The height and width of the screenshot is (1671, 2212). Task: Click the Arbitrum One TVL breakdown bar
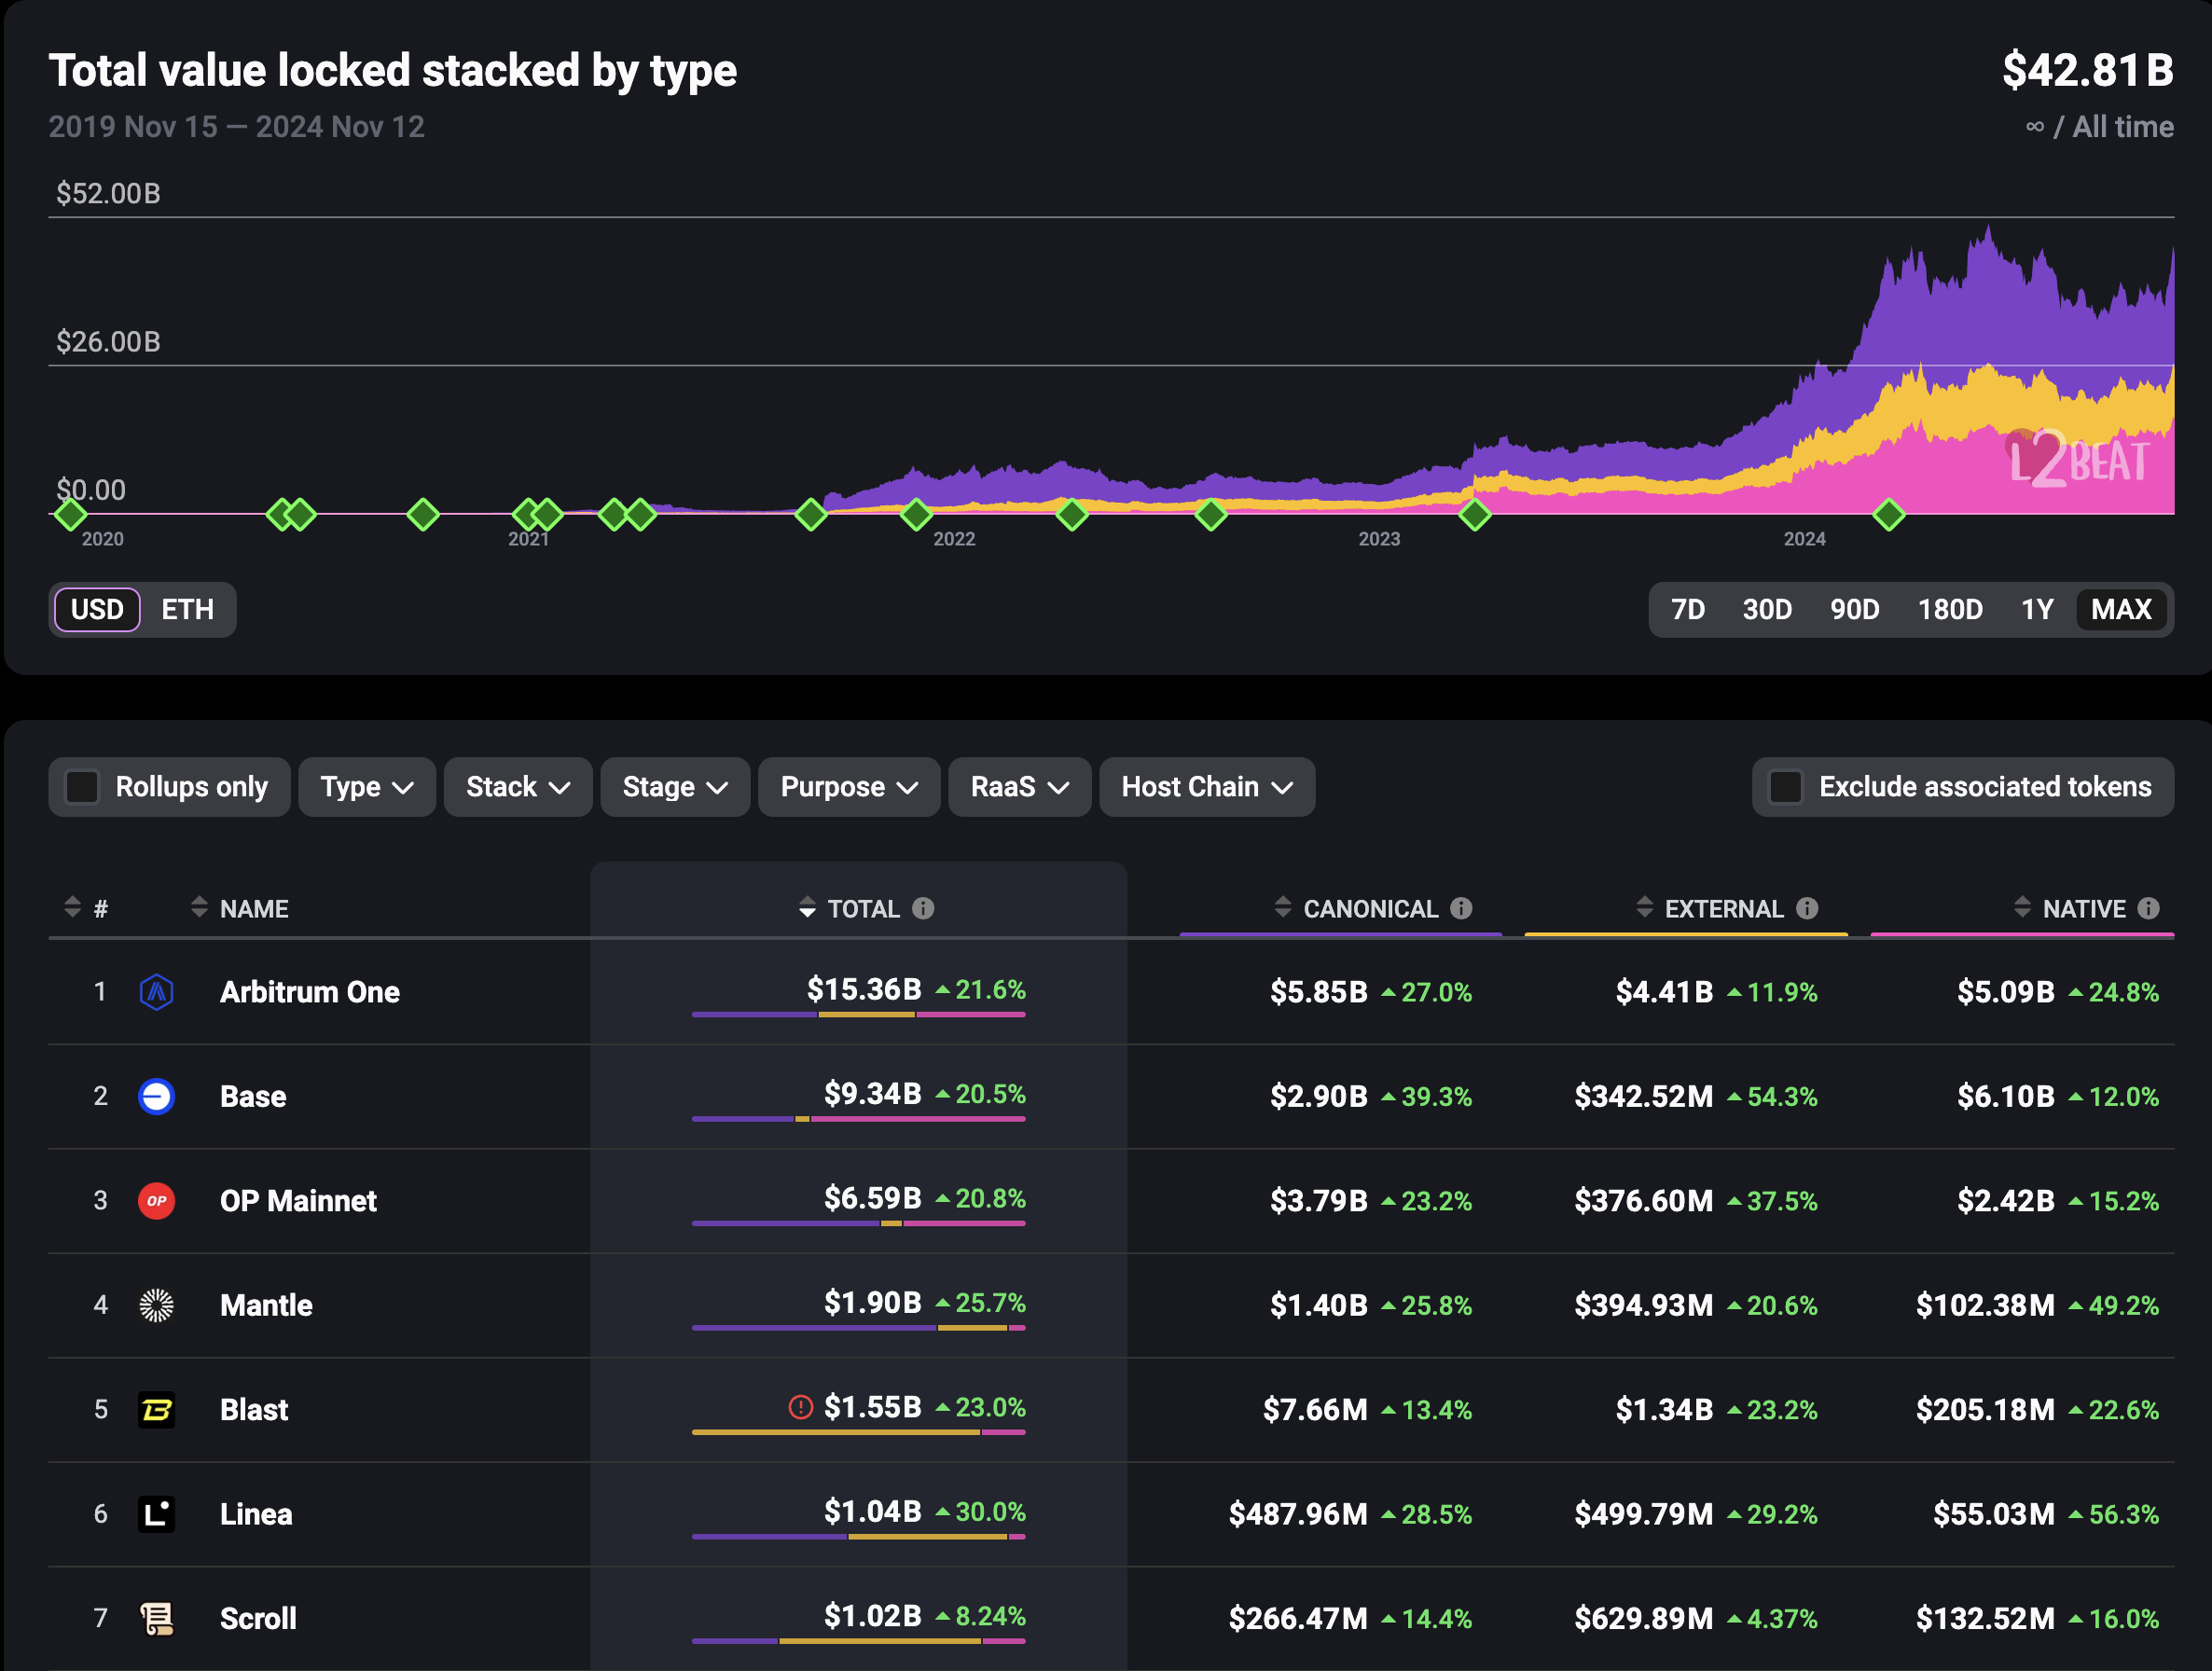pyautogui.click(x=858, y=1014)
